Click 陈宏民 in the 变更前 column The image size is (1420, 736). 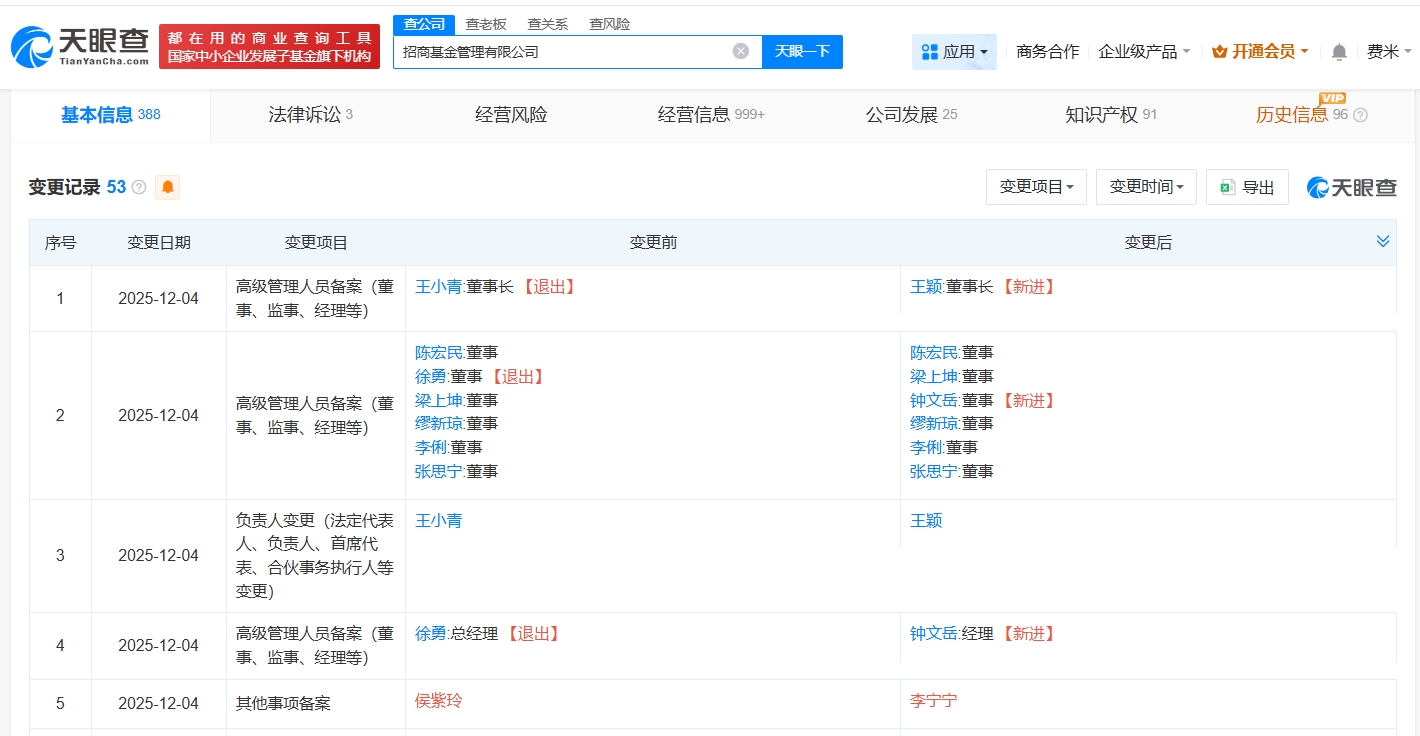pos(439,353)
